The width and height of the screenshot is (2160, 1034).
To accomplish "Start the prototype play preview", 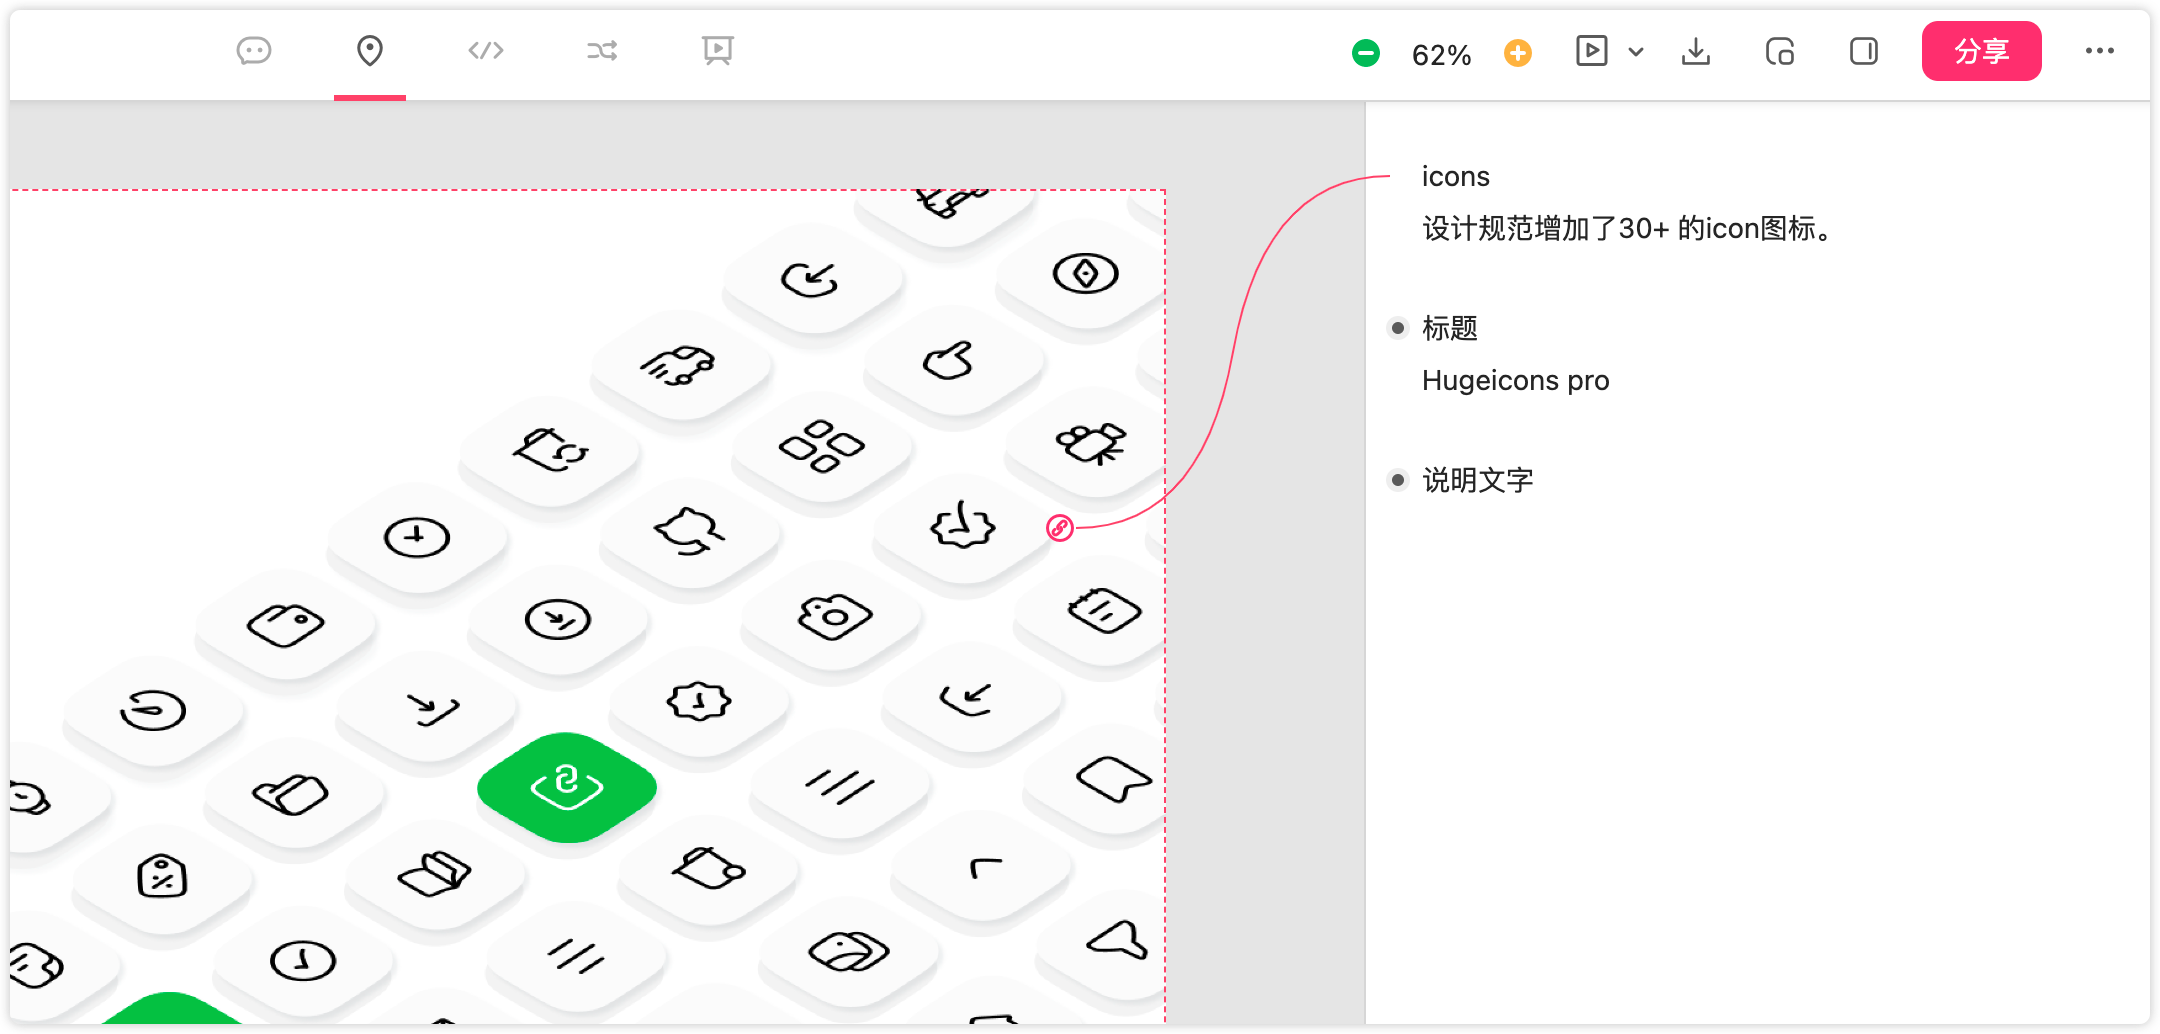I will click(1591, 51).
